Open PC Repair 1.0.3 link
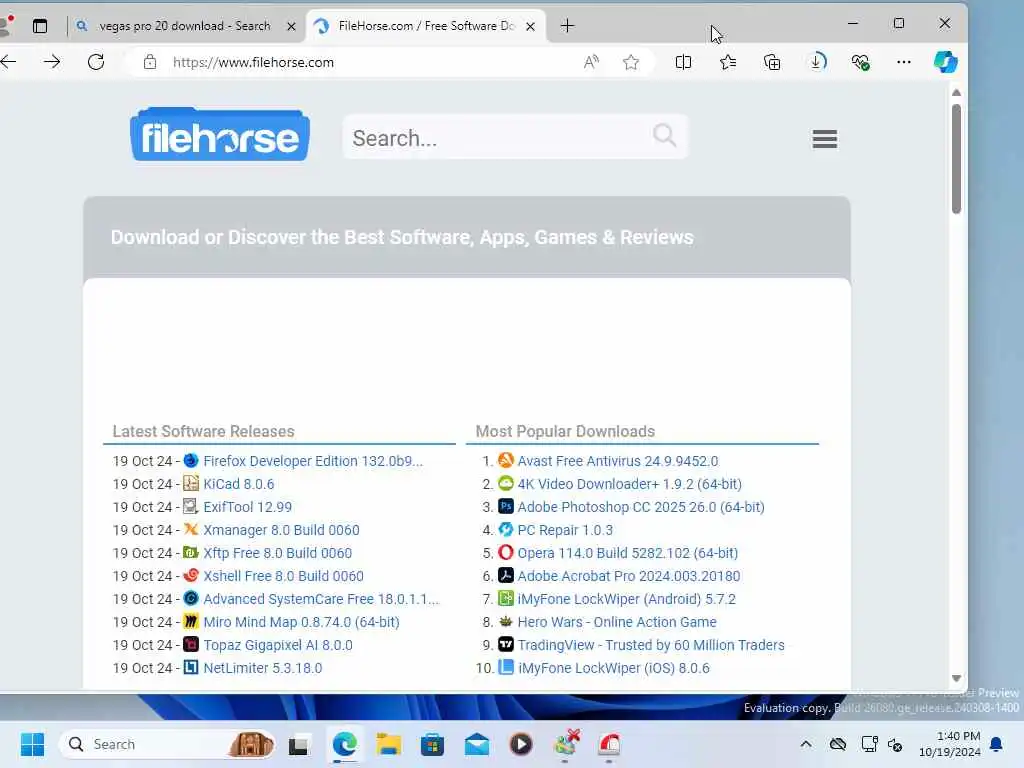The height and width of the screenshot is (768, 1024). [565, 530]
